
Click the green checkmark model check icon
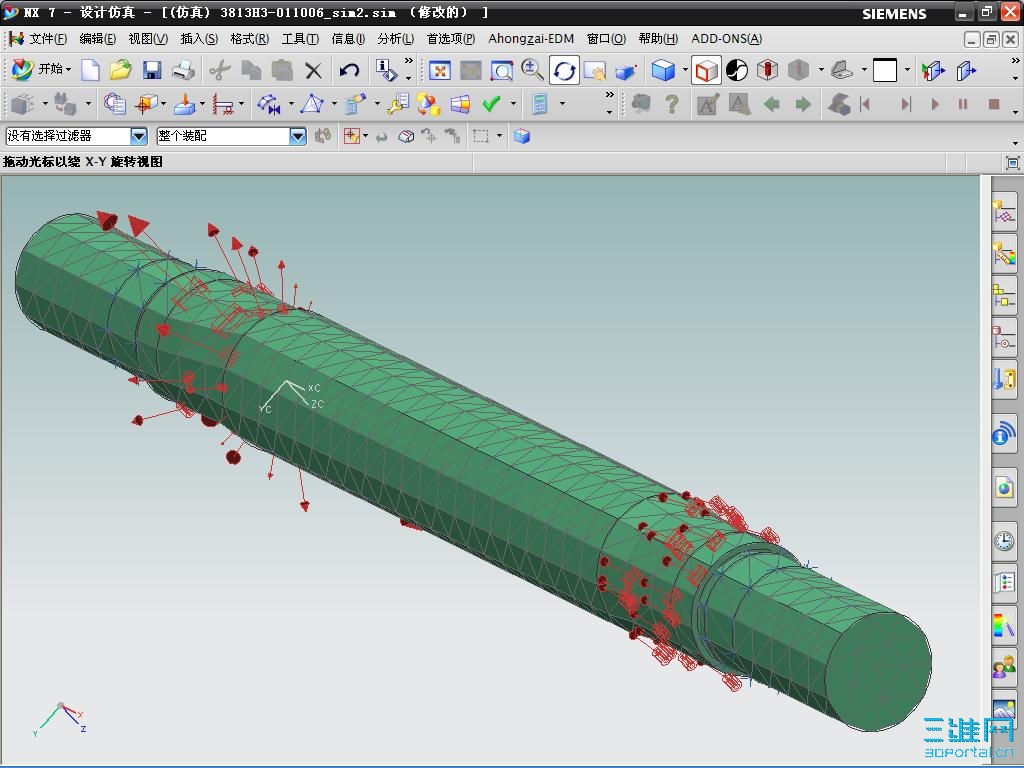pos(490,104)
